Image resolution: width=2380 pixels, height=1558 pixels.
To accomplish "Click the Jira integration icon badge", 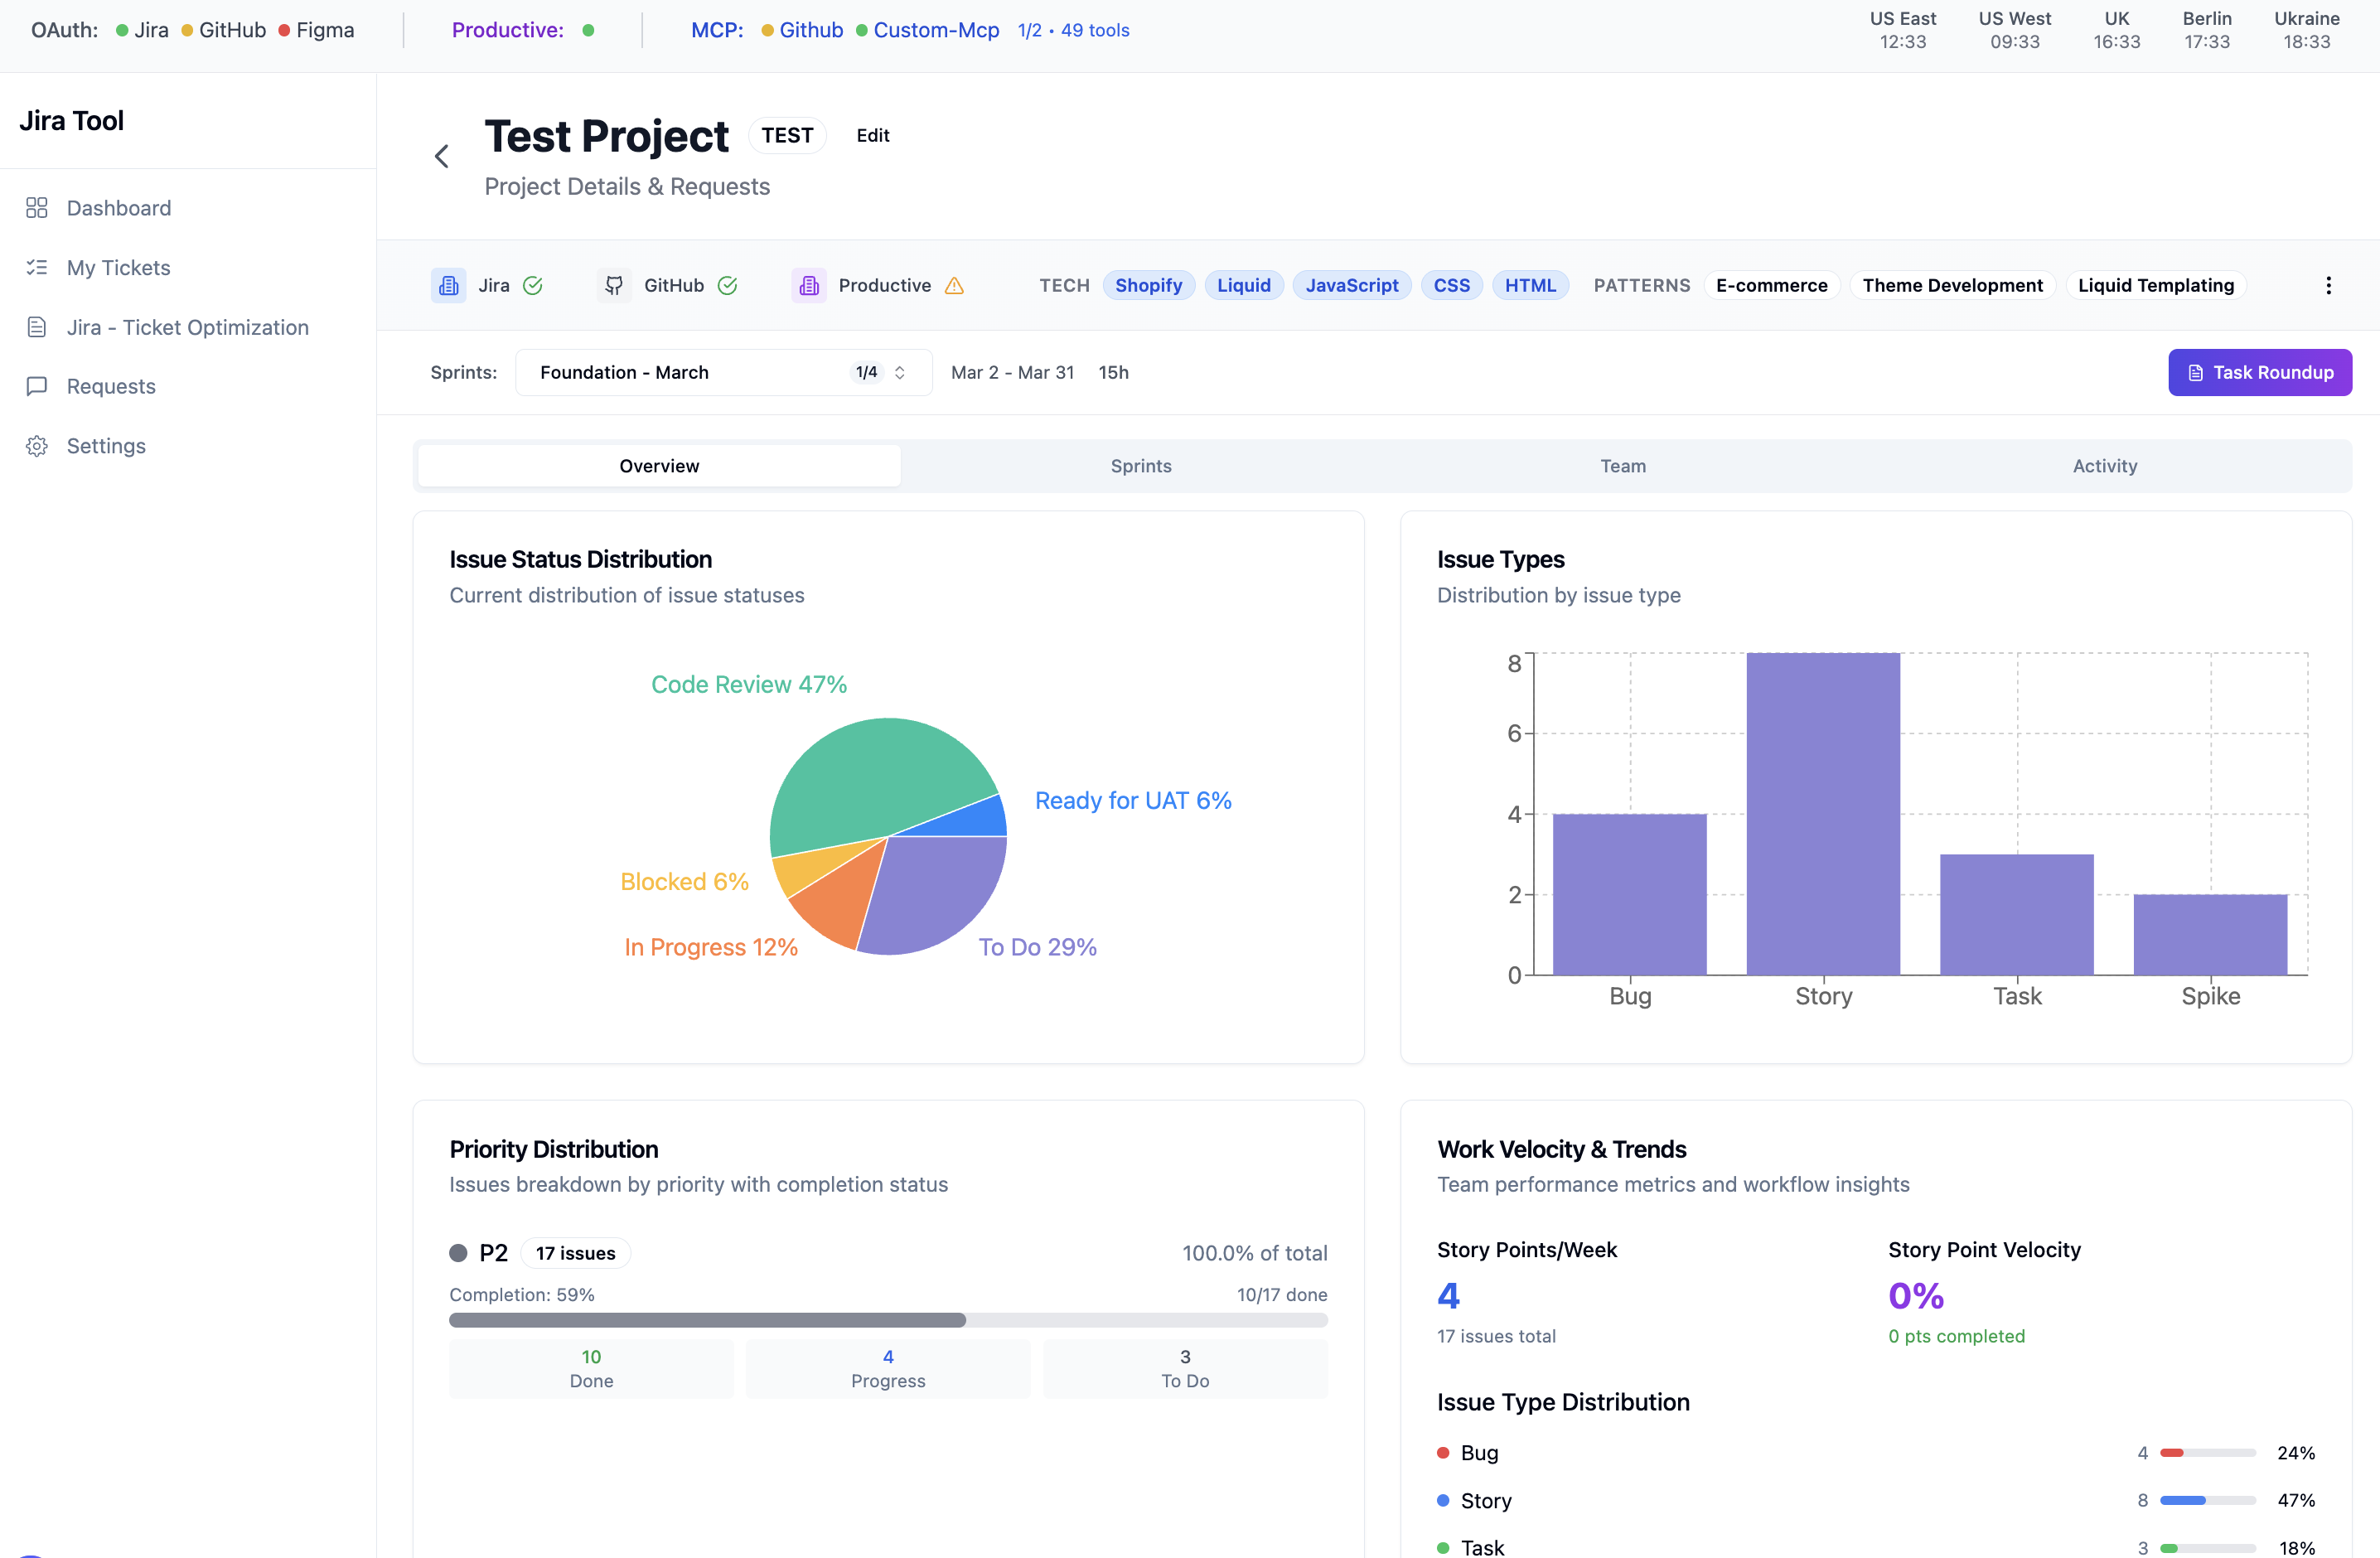I will point(449,286).
